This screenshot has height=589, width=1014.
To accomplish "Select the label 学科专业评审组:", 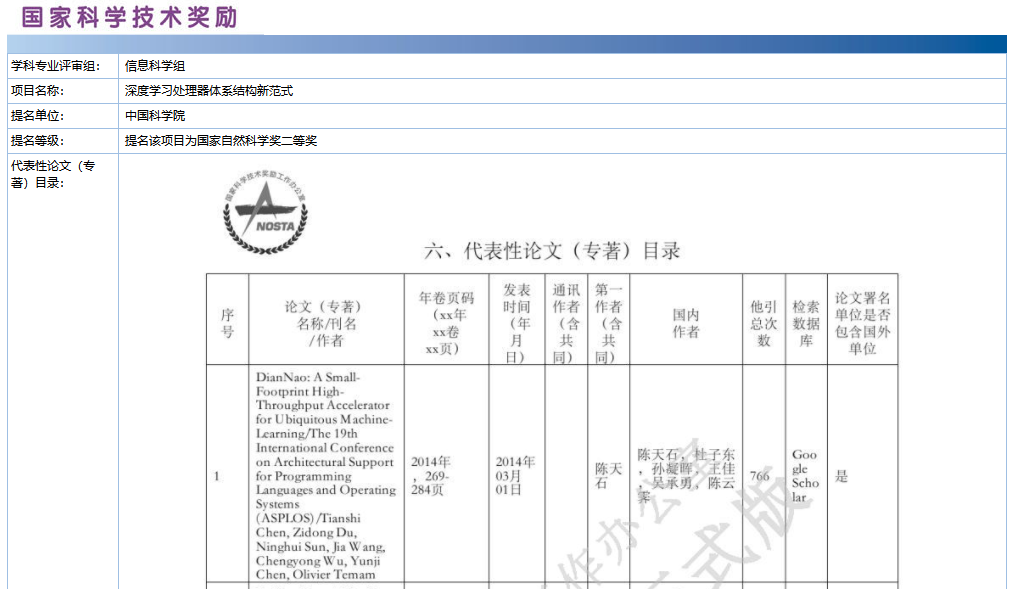I will tap(56, 66).
